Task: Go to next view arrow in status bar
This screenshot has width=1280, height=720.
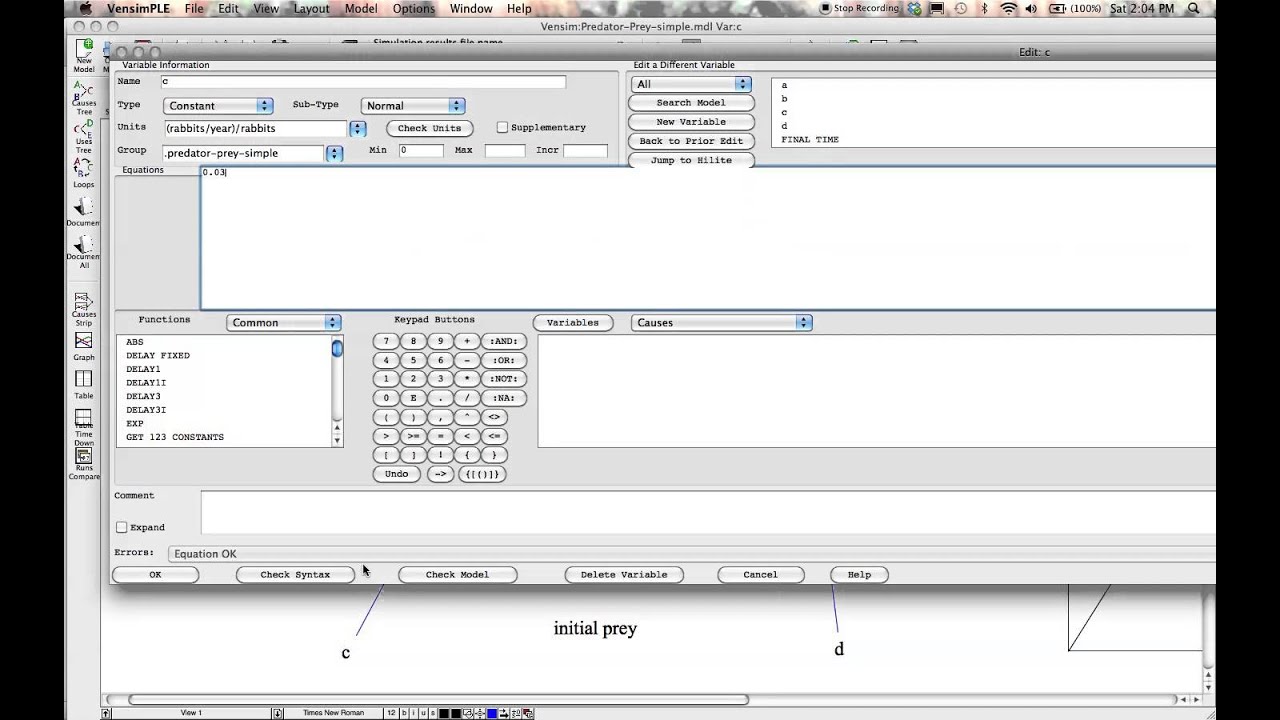Action: point(277,713)
